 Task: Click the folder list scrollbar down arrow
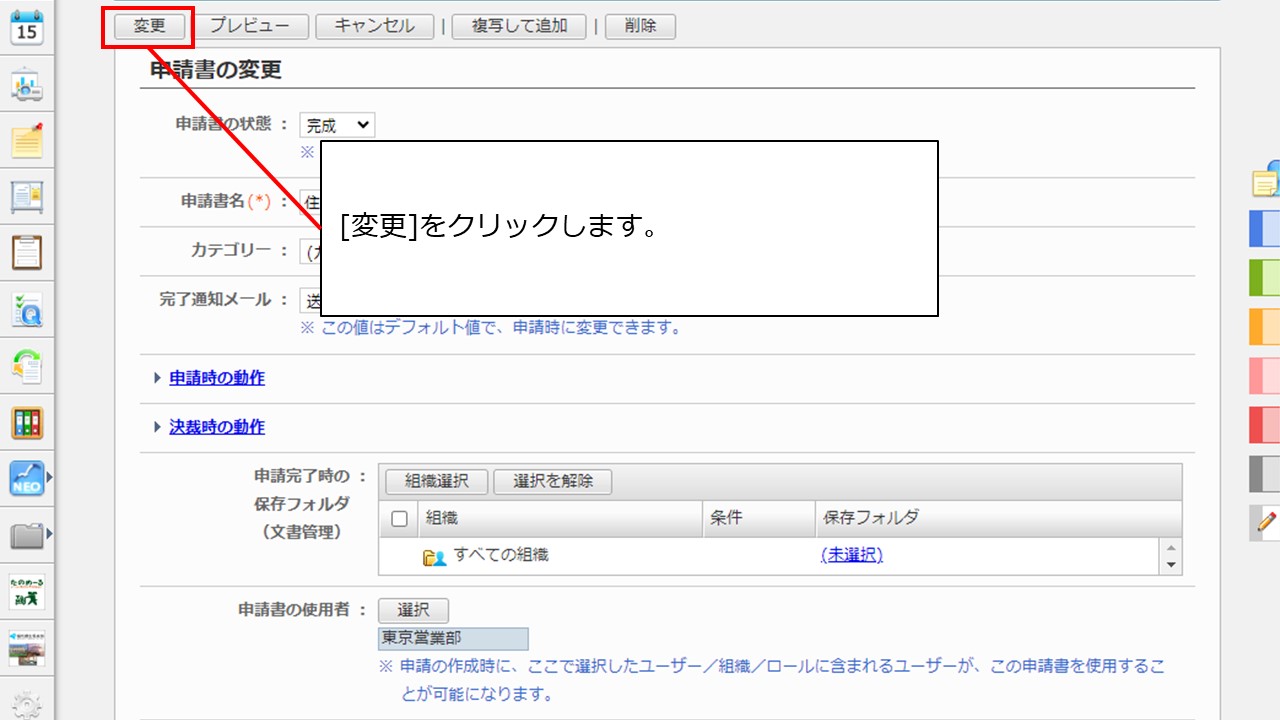[x=1172, y=565]
